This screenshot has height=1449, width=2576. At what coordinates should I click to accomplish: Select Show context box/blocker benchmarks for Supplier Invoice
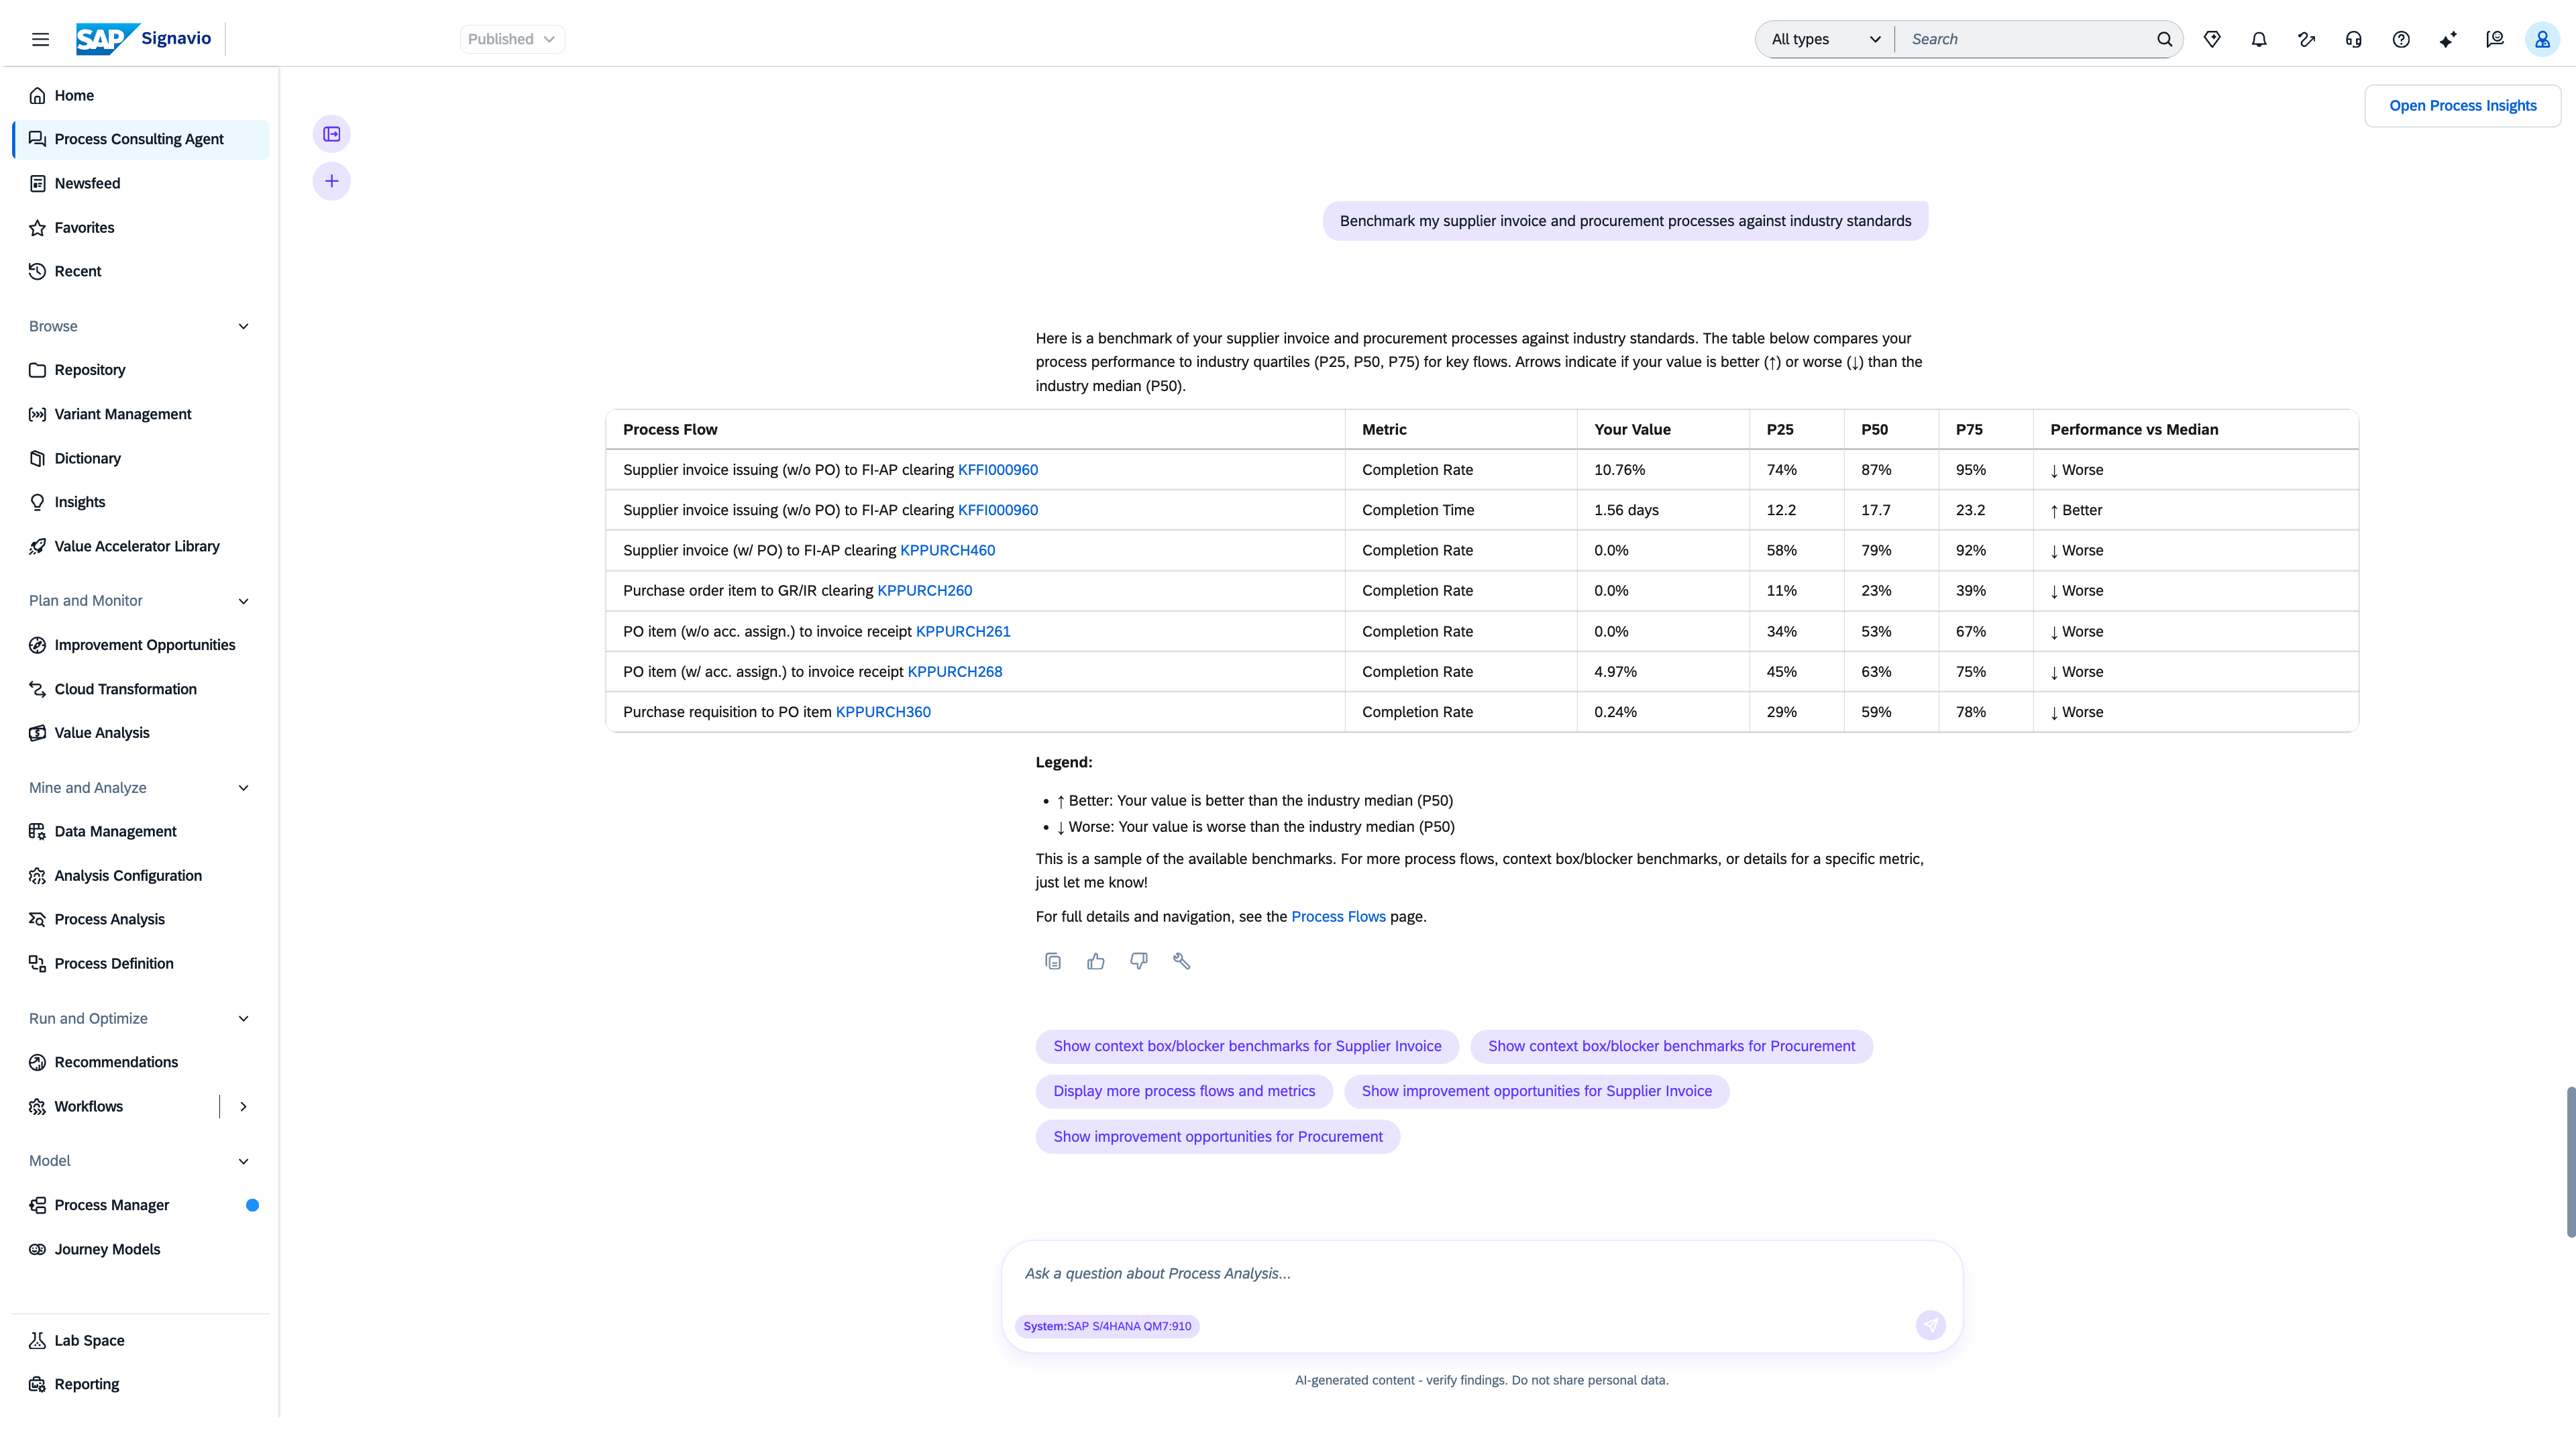[x=1247, y=1046]
